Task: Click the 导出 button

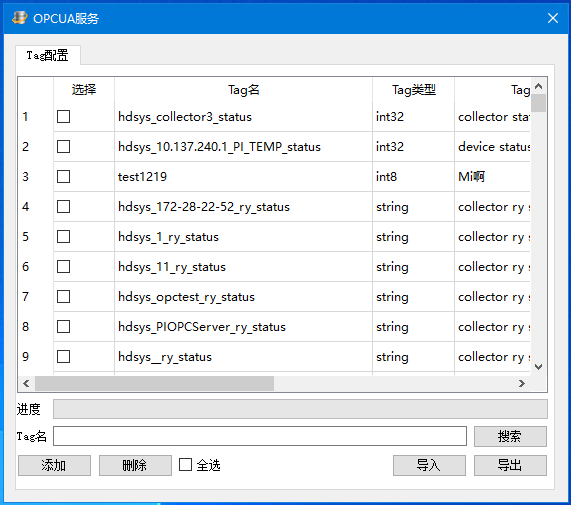Action: point(510,465)
